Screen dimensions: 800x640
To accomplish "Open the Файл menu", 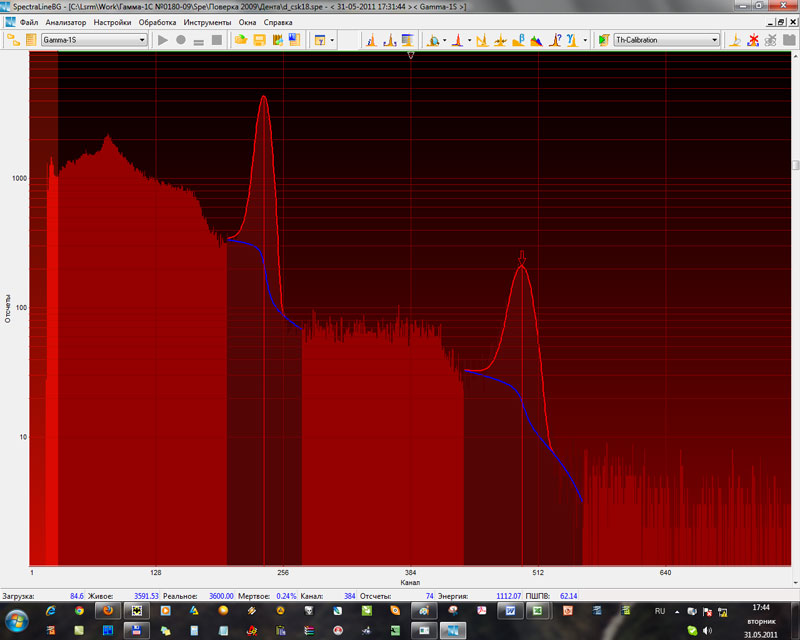I will pyautogui.click(x=29, y=22).
